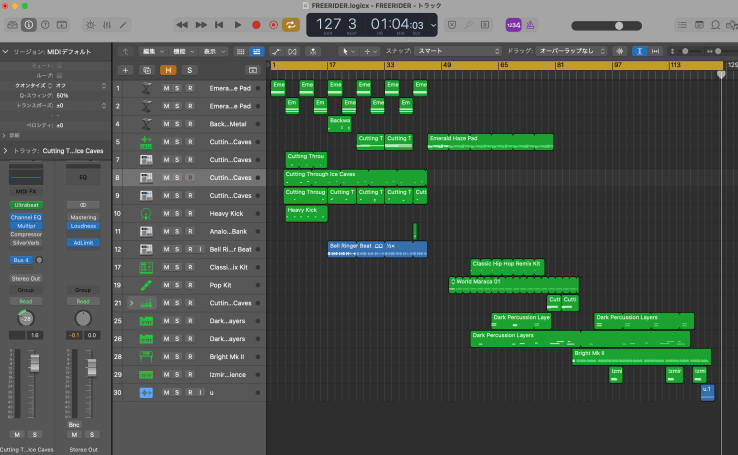
Task: Expand the folder track 21 disclosure arrow
Action: coord(131,303)
